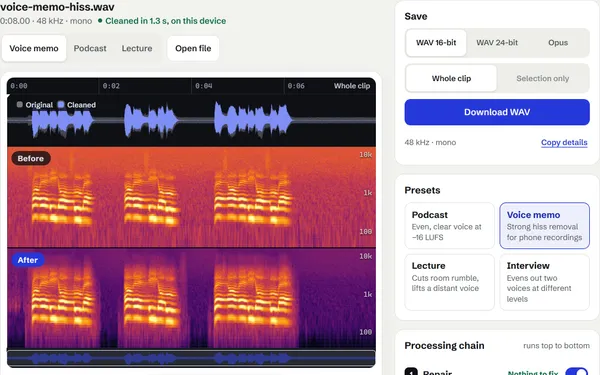Screen dimensions: 600x375
Task: Click the Before spectrogram badge
Action: [x=31, y=158]
